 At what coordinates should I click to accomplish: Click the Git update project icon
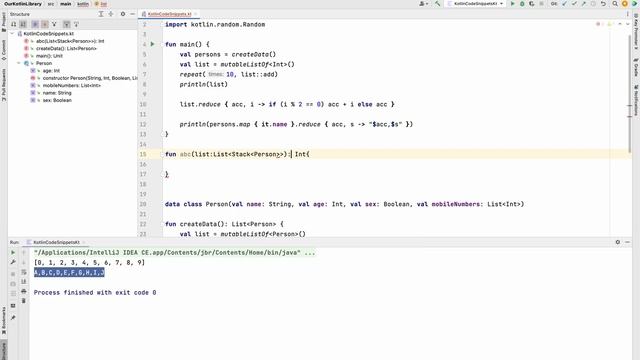click(x=564, y=4)
